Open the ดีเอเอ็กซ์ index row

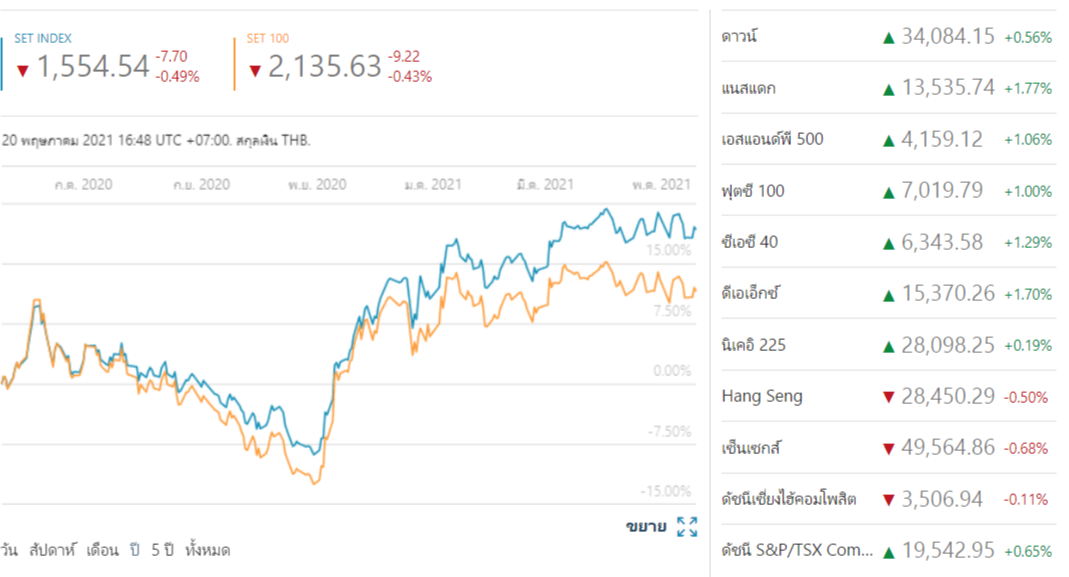point(750,294)
